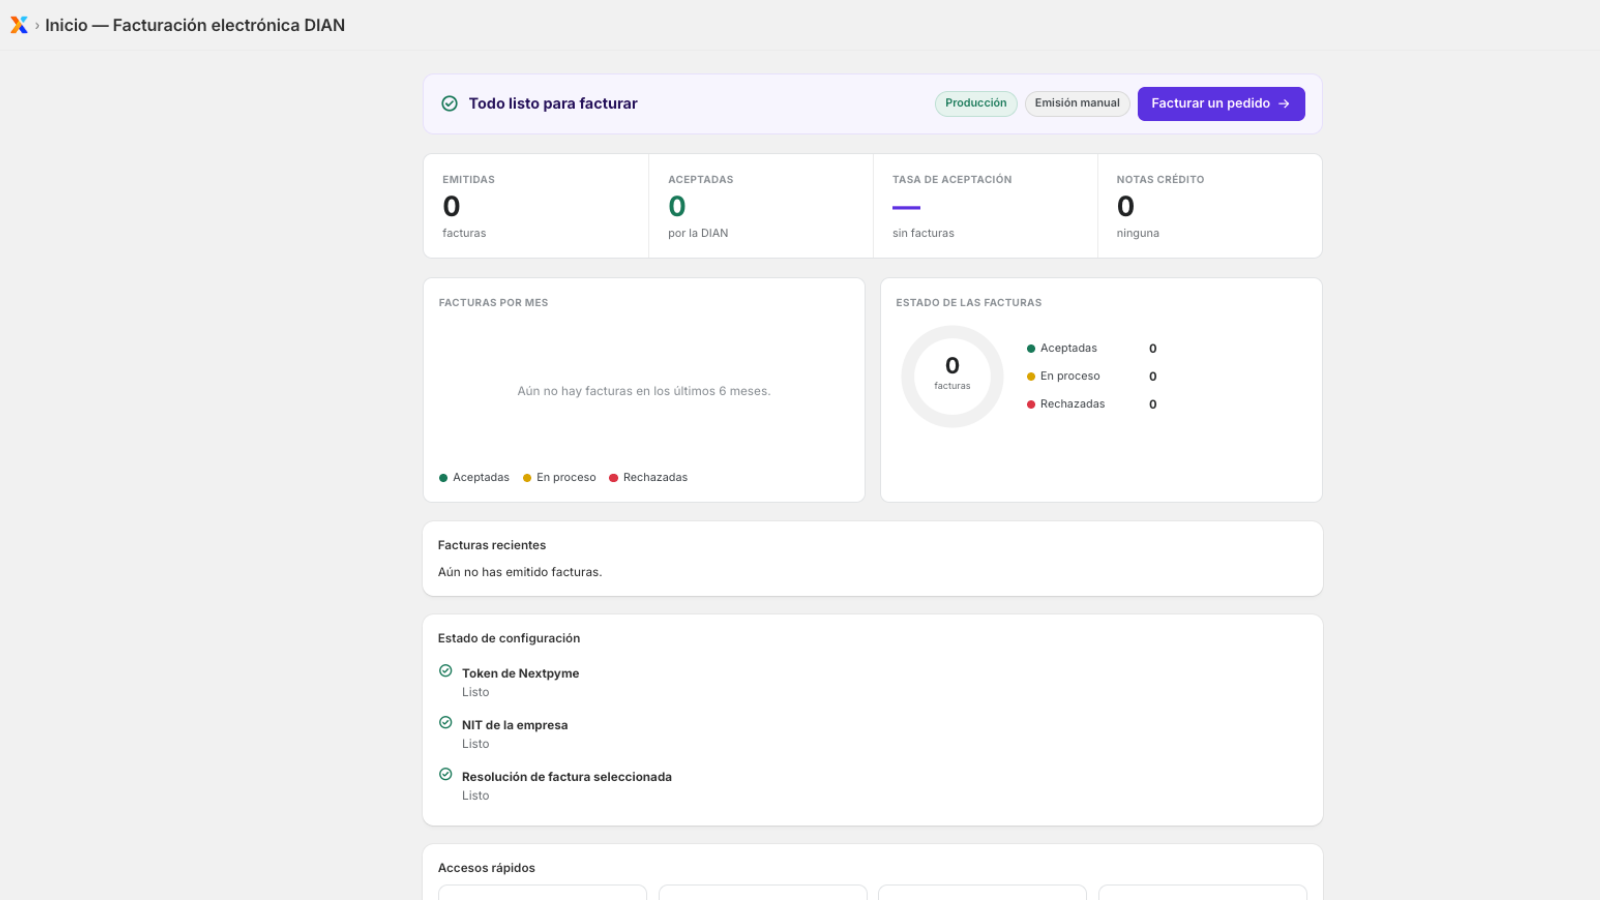Select the Aceptadas por la DIAN card

coord(761,206)
